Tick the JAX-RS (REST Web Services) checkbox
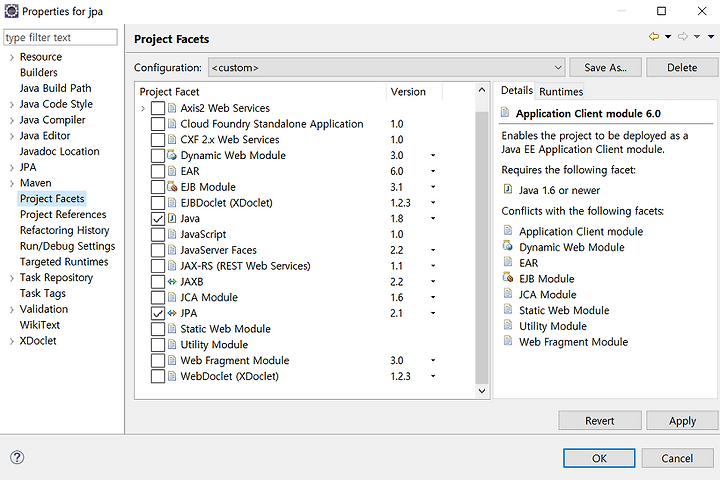720x480 pixels. [158, 266]
